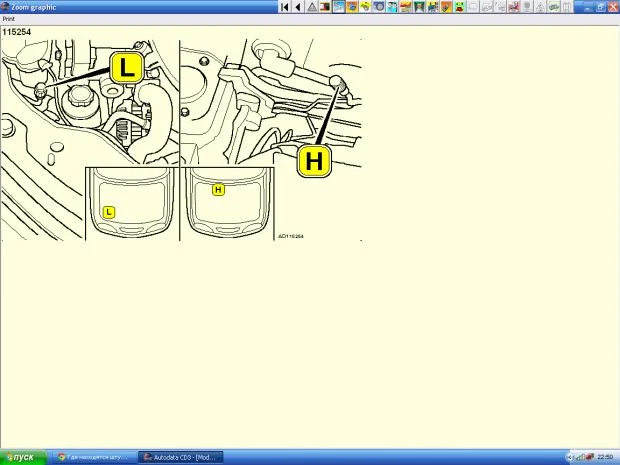Image resolution: width=620 pixels, height=465 pixels.
Task: Select the small H marker in inset
Action: pyautogui.click(x=218, y=189)
